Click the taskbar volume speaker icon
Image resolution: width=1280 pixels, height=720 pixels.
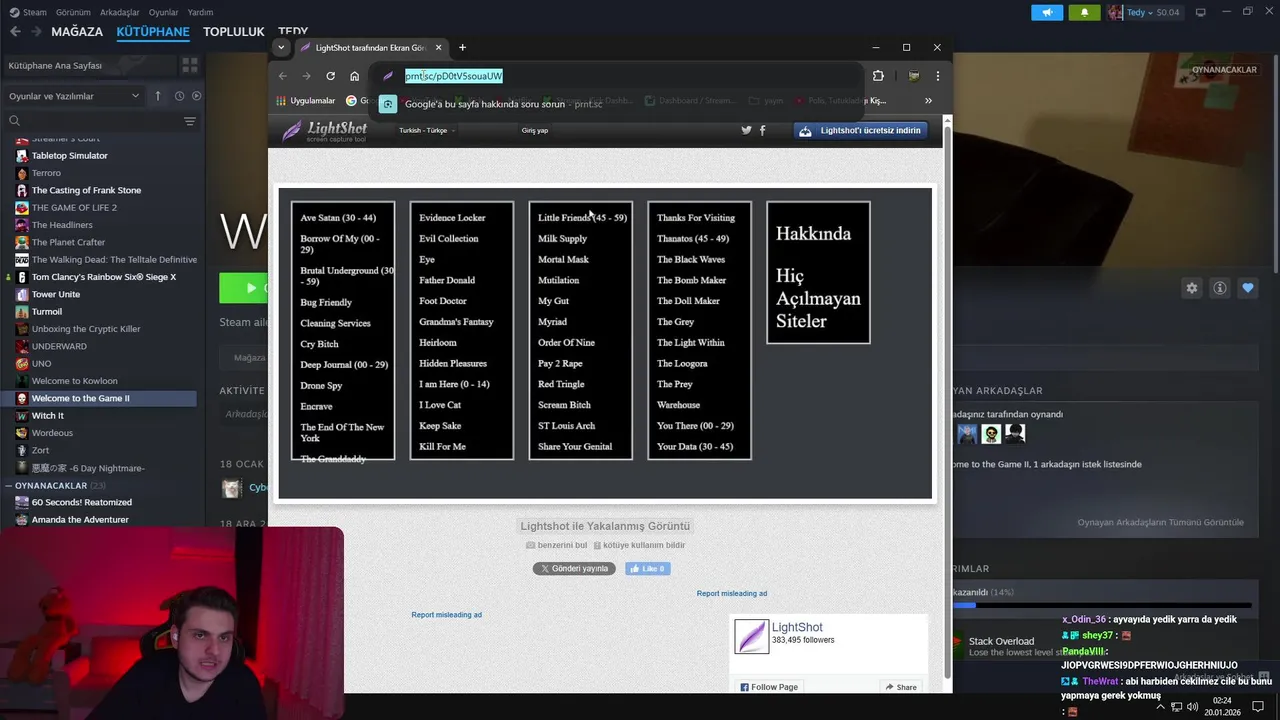(x=1194, y=707)
